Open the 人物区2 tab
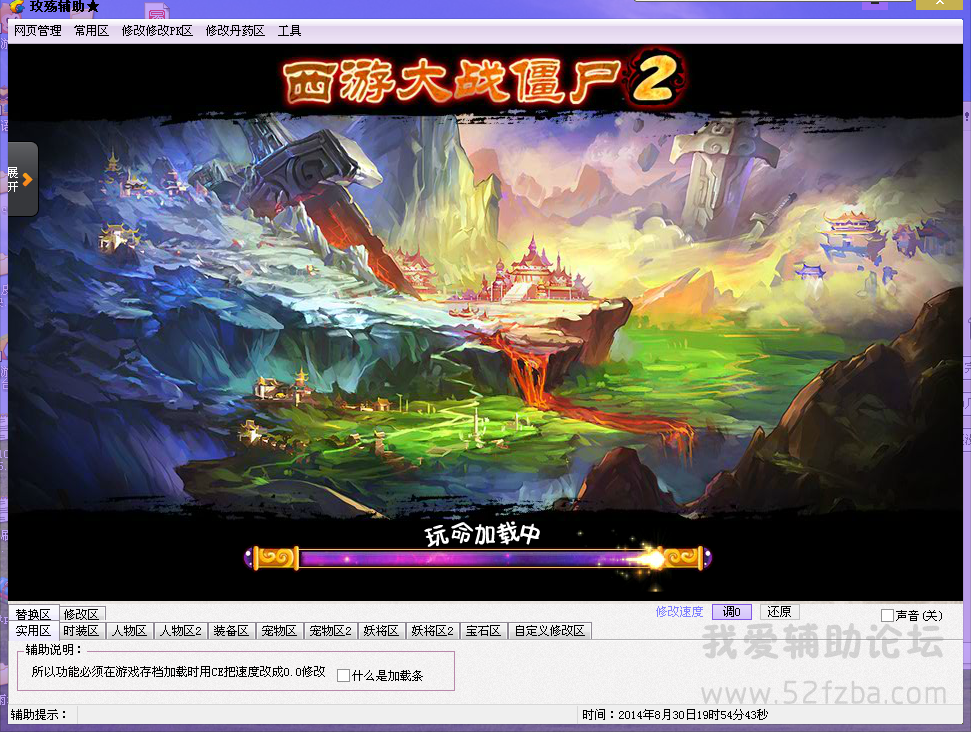The height and width of the screenshot is (732, 971). (181, 630)
